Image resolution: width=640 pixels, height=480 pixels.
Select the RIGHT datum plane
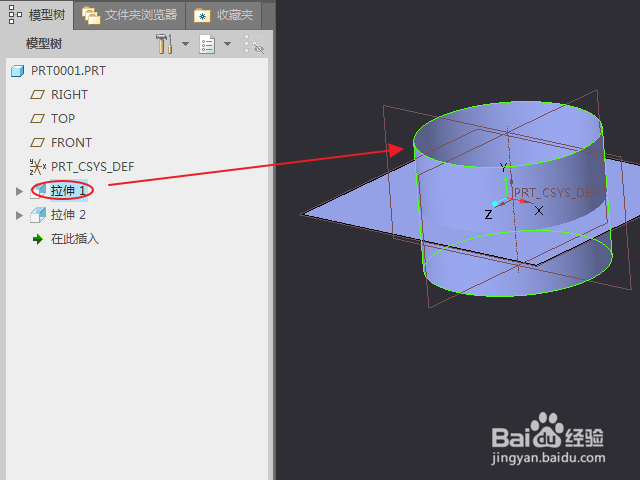pos(69,95)
